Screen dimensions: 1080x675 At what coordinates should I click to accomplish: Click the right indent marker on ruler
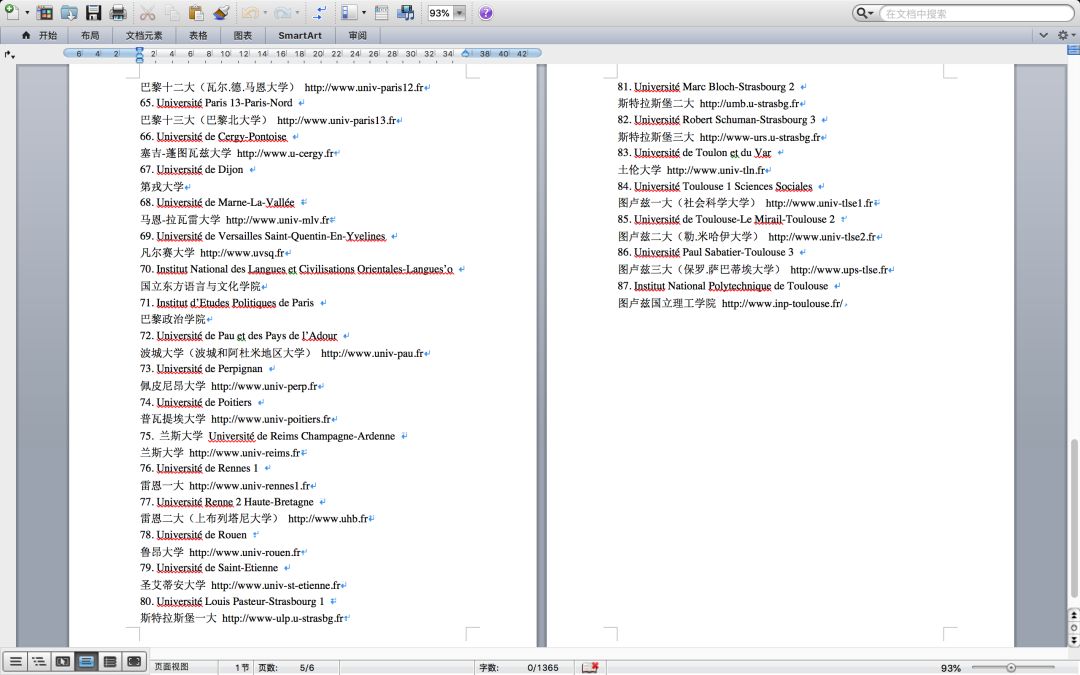(466, 54)
